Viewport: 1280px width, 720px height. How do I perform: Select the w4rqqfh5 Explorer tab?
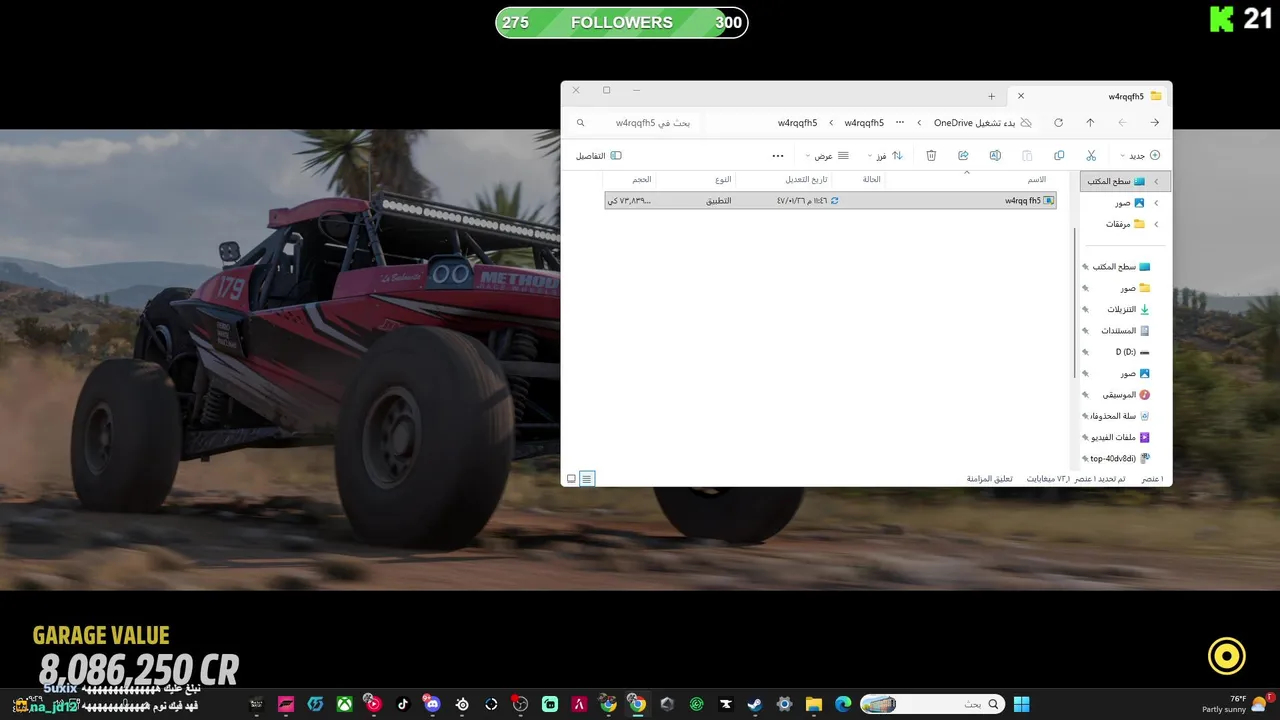[1090, 96]
